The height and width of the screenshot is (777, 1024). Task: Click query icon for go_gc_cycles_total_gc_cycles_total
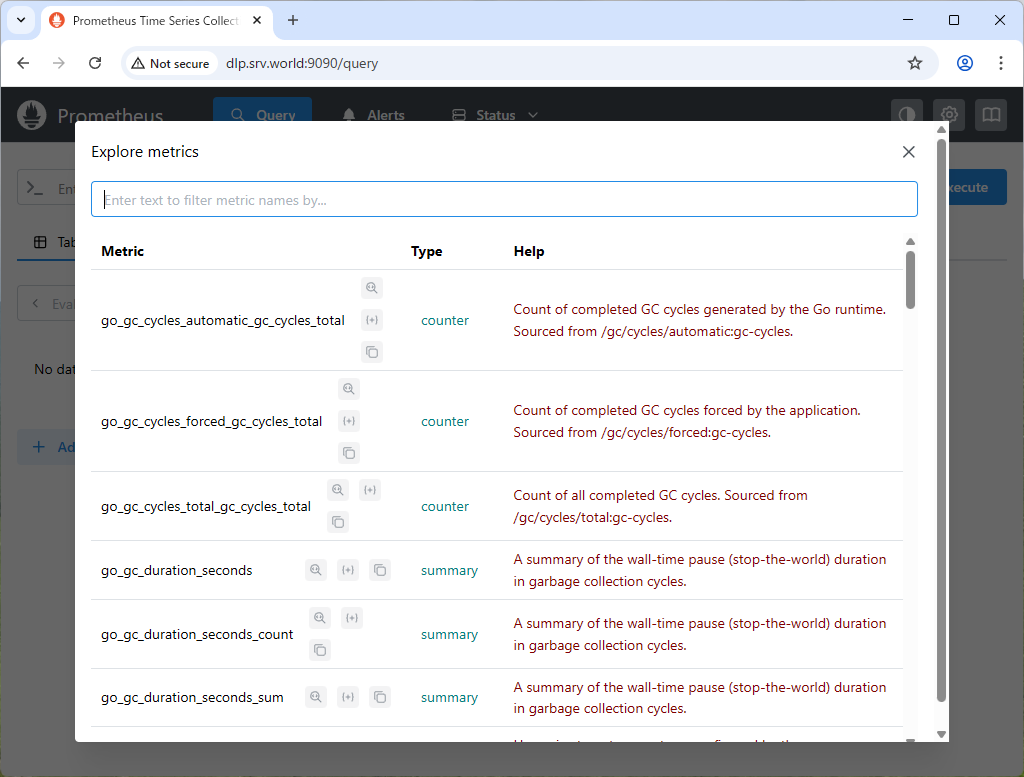(338, 490)
